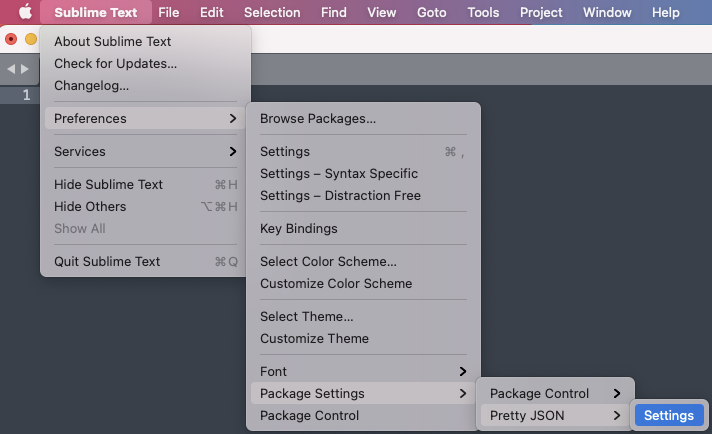Image resolution: width=712 pixels, height=434 pixels.
Task: Open the View menu
Action: click(x=381, y=12)
